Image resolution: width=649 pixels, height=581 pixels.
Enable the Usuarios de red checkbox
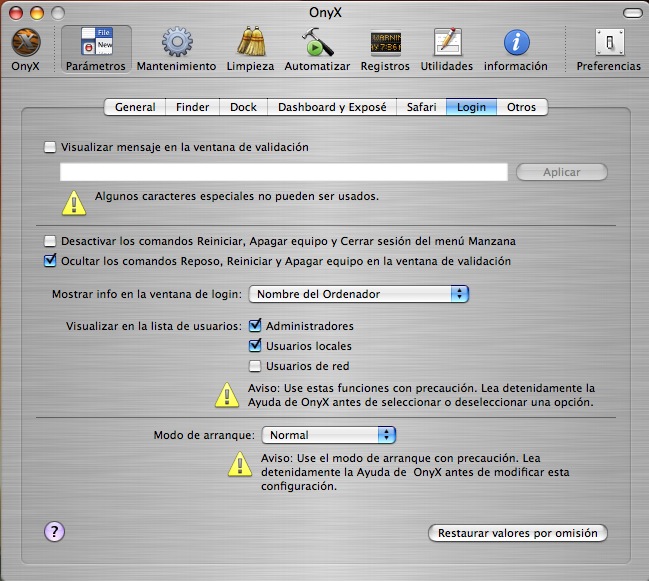(255, 366)
